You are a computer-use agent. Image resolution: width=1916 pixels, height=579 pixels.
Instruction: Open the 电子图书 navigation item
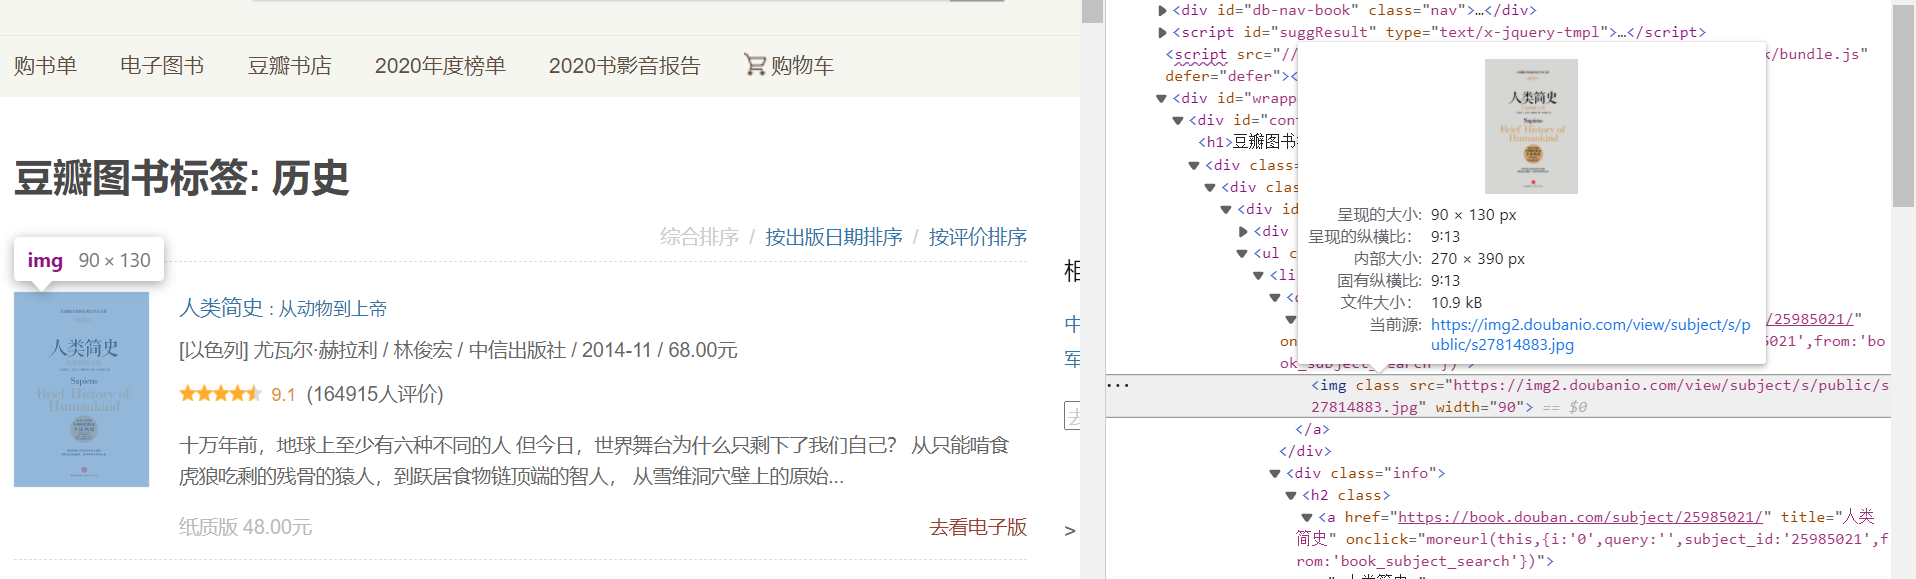tap(162, 66)
